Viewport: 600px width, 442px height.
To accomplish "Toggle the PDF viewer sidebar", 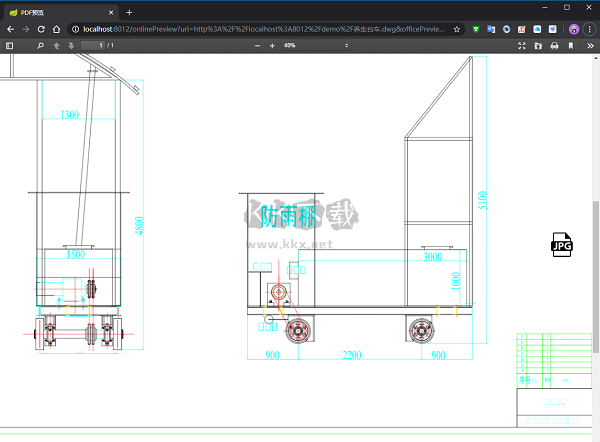I will pyautogui.click(x=10, y=46).
